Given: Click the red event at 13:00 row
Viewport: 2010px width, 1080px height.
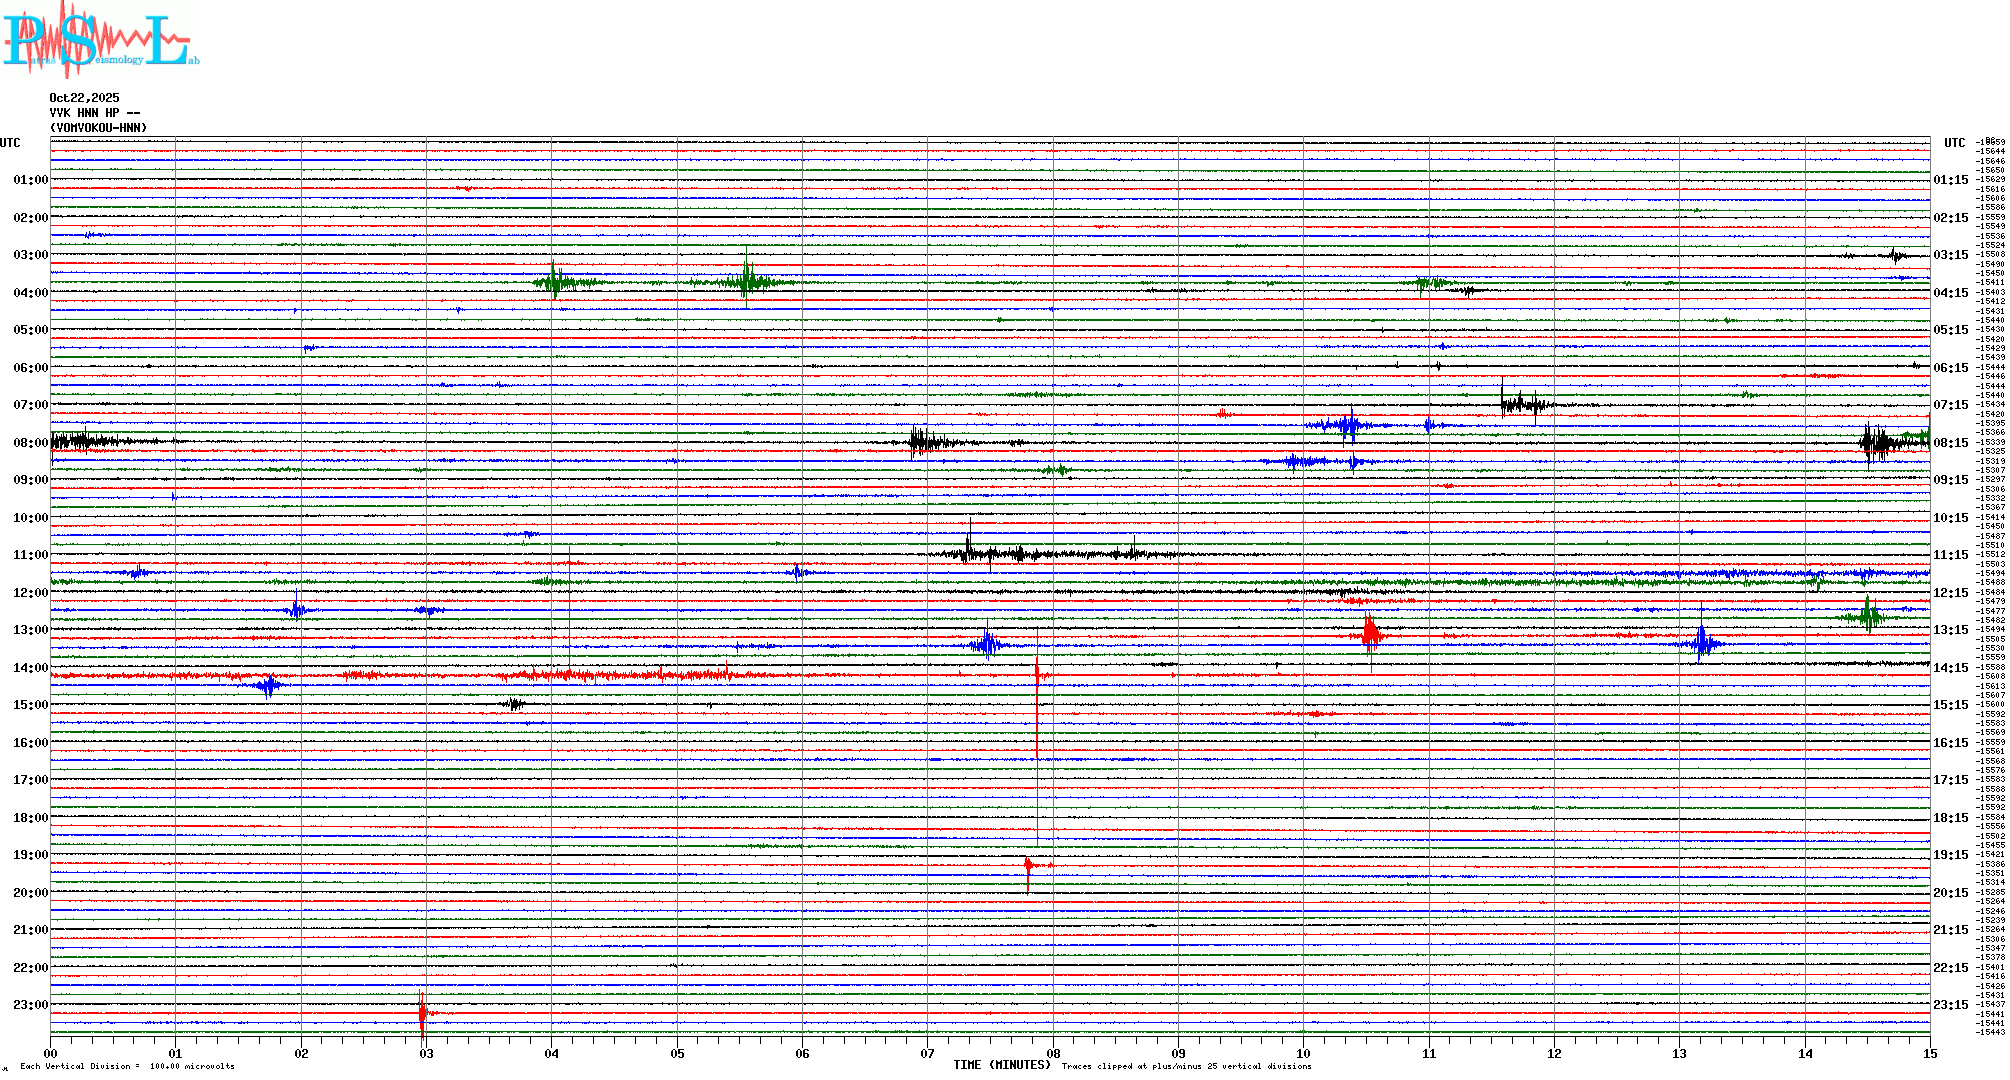Looking at the screenshot, I should click(x=1370, y=633).
